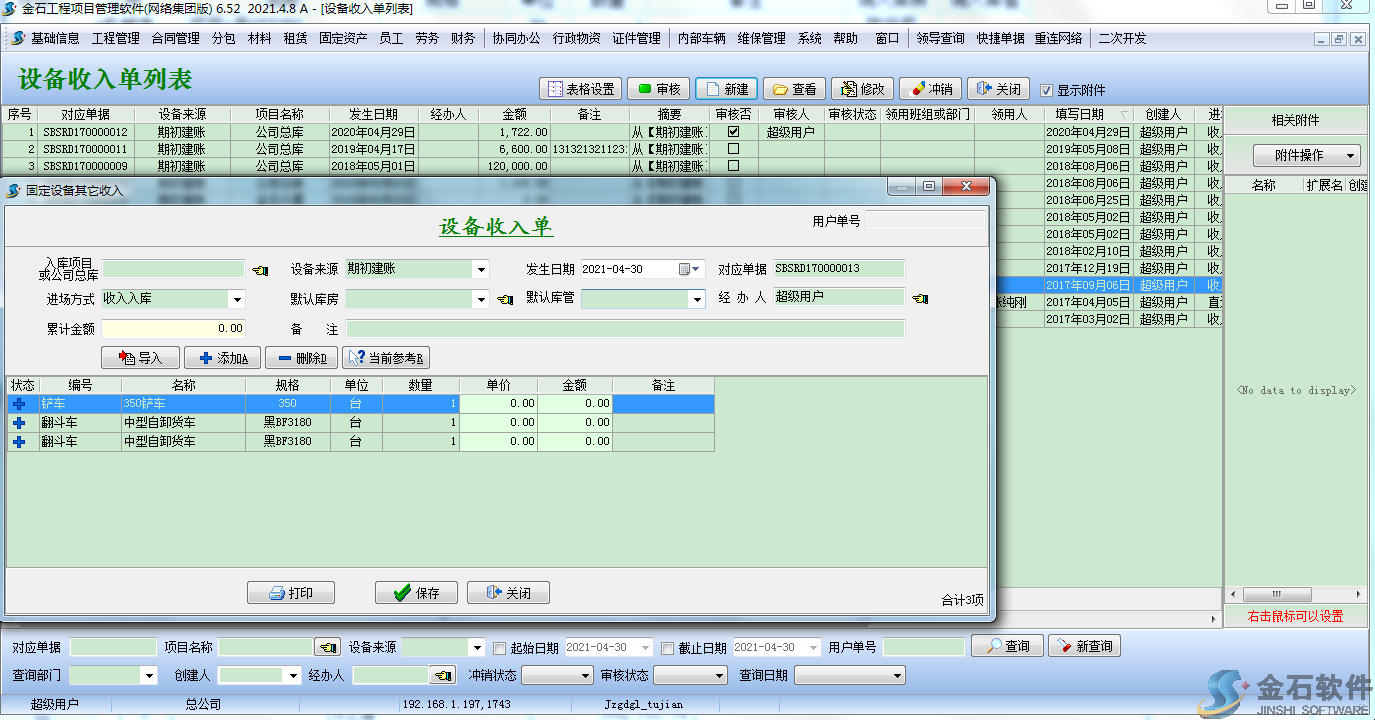The width and height of the screenshot is (1375, 720).
Task: Click the 新查询 button
Action: [1084, 646]
